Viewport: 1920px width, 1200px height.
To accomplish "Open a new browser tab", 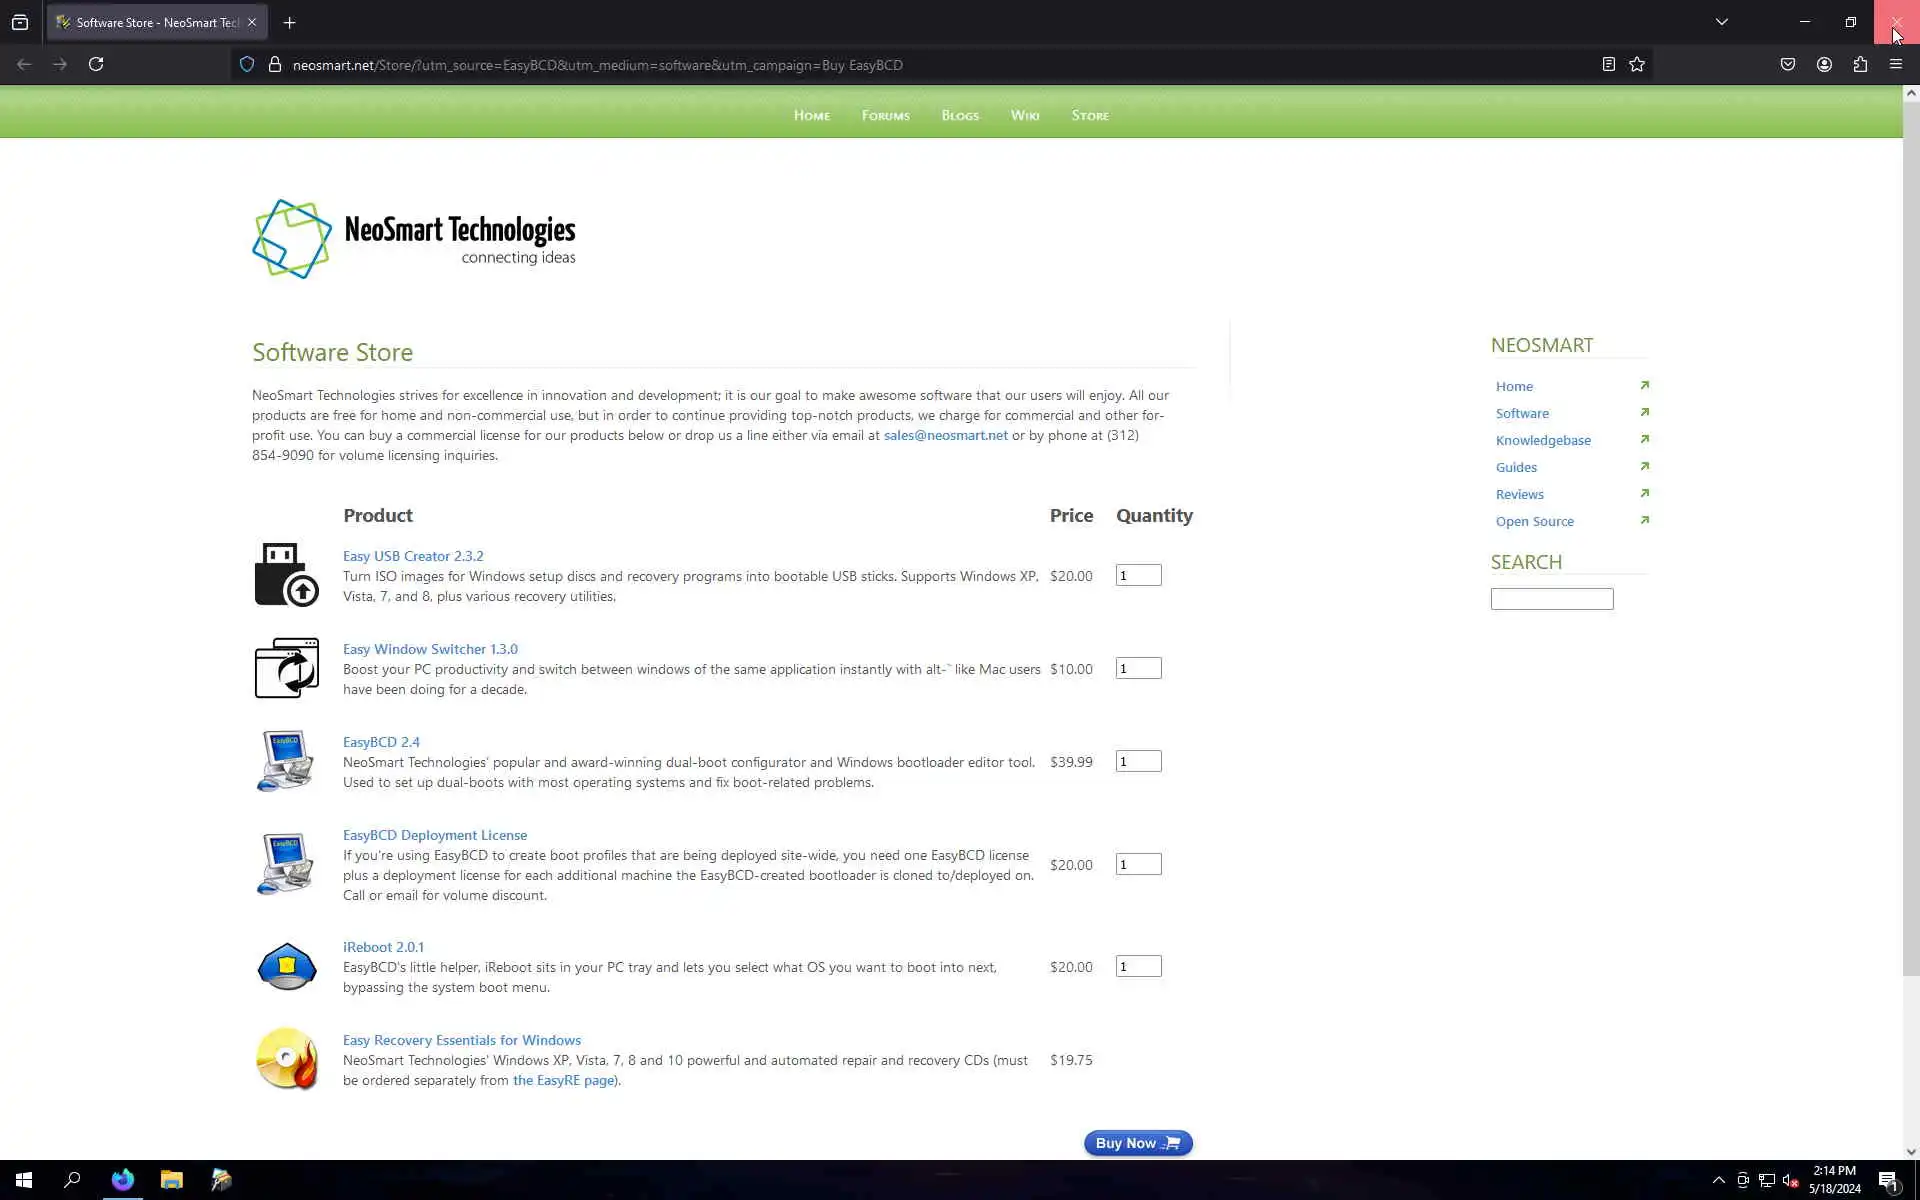I will 289,22.
